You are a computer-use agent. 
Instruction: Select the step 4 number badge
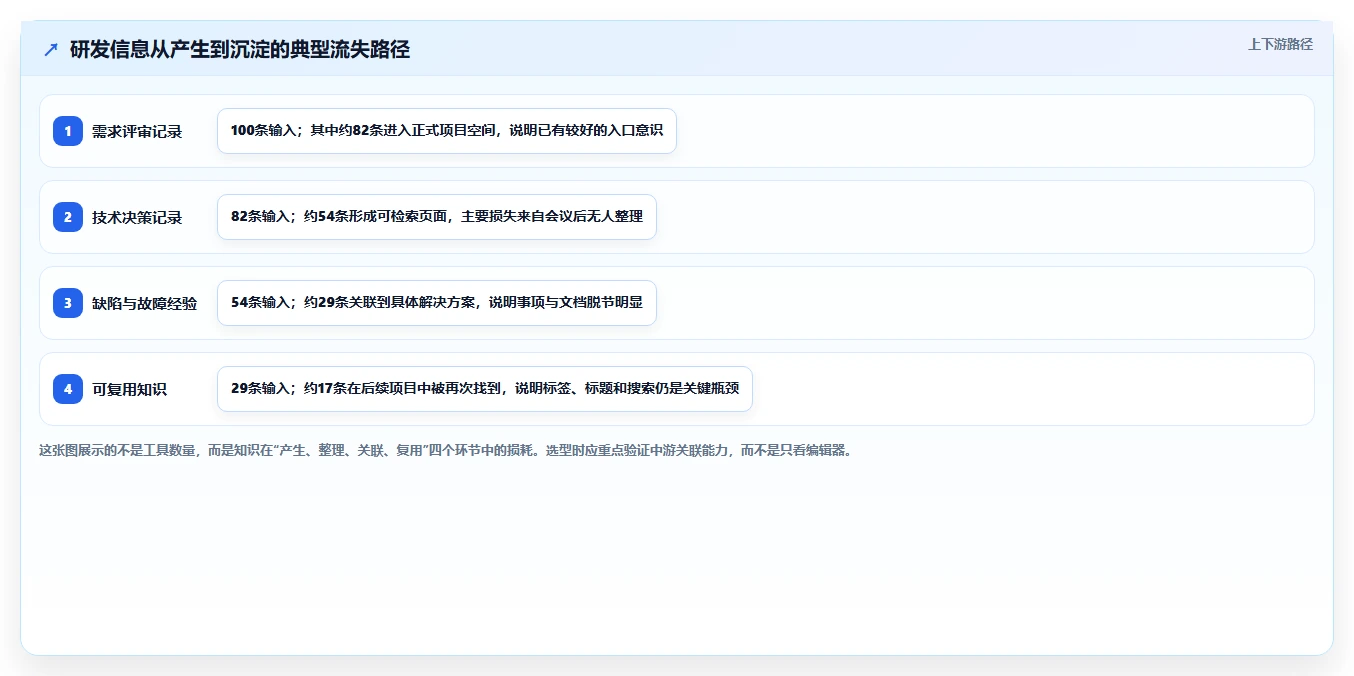click(68, 389)
